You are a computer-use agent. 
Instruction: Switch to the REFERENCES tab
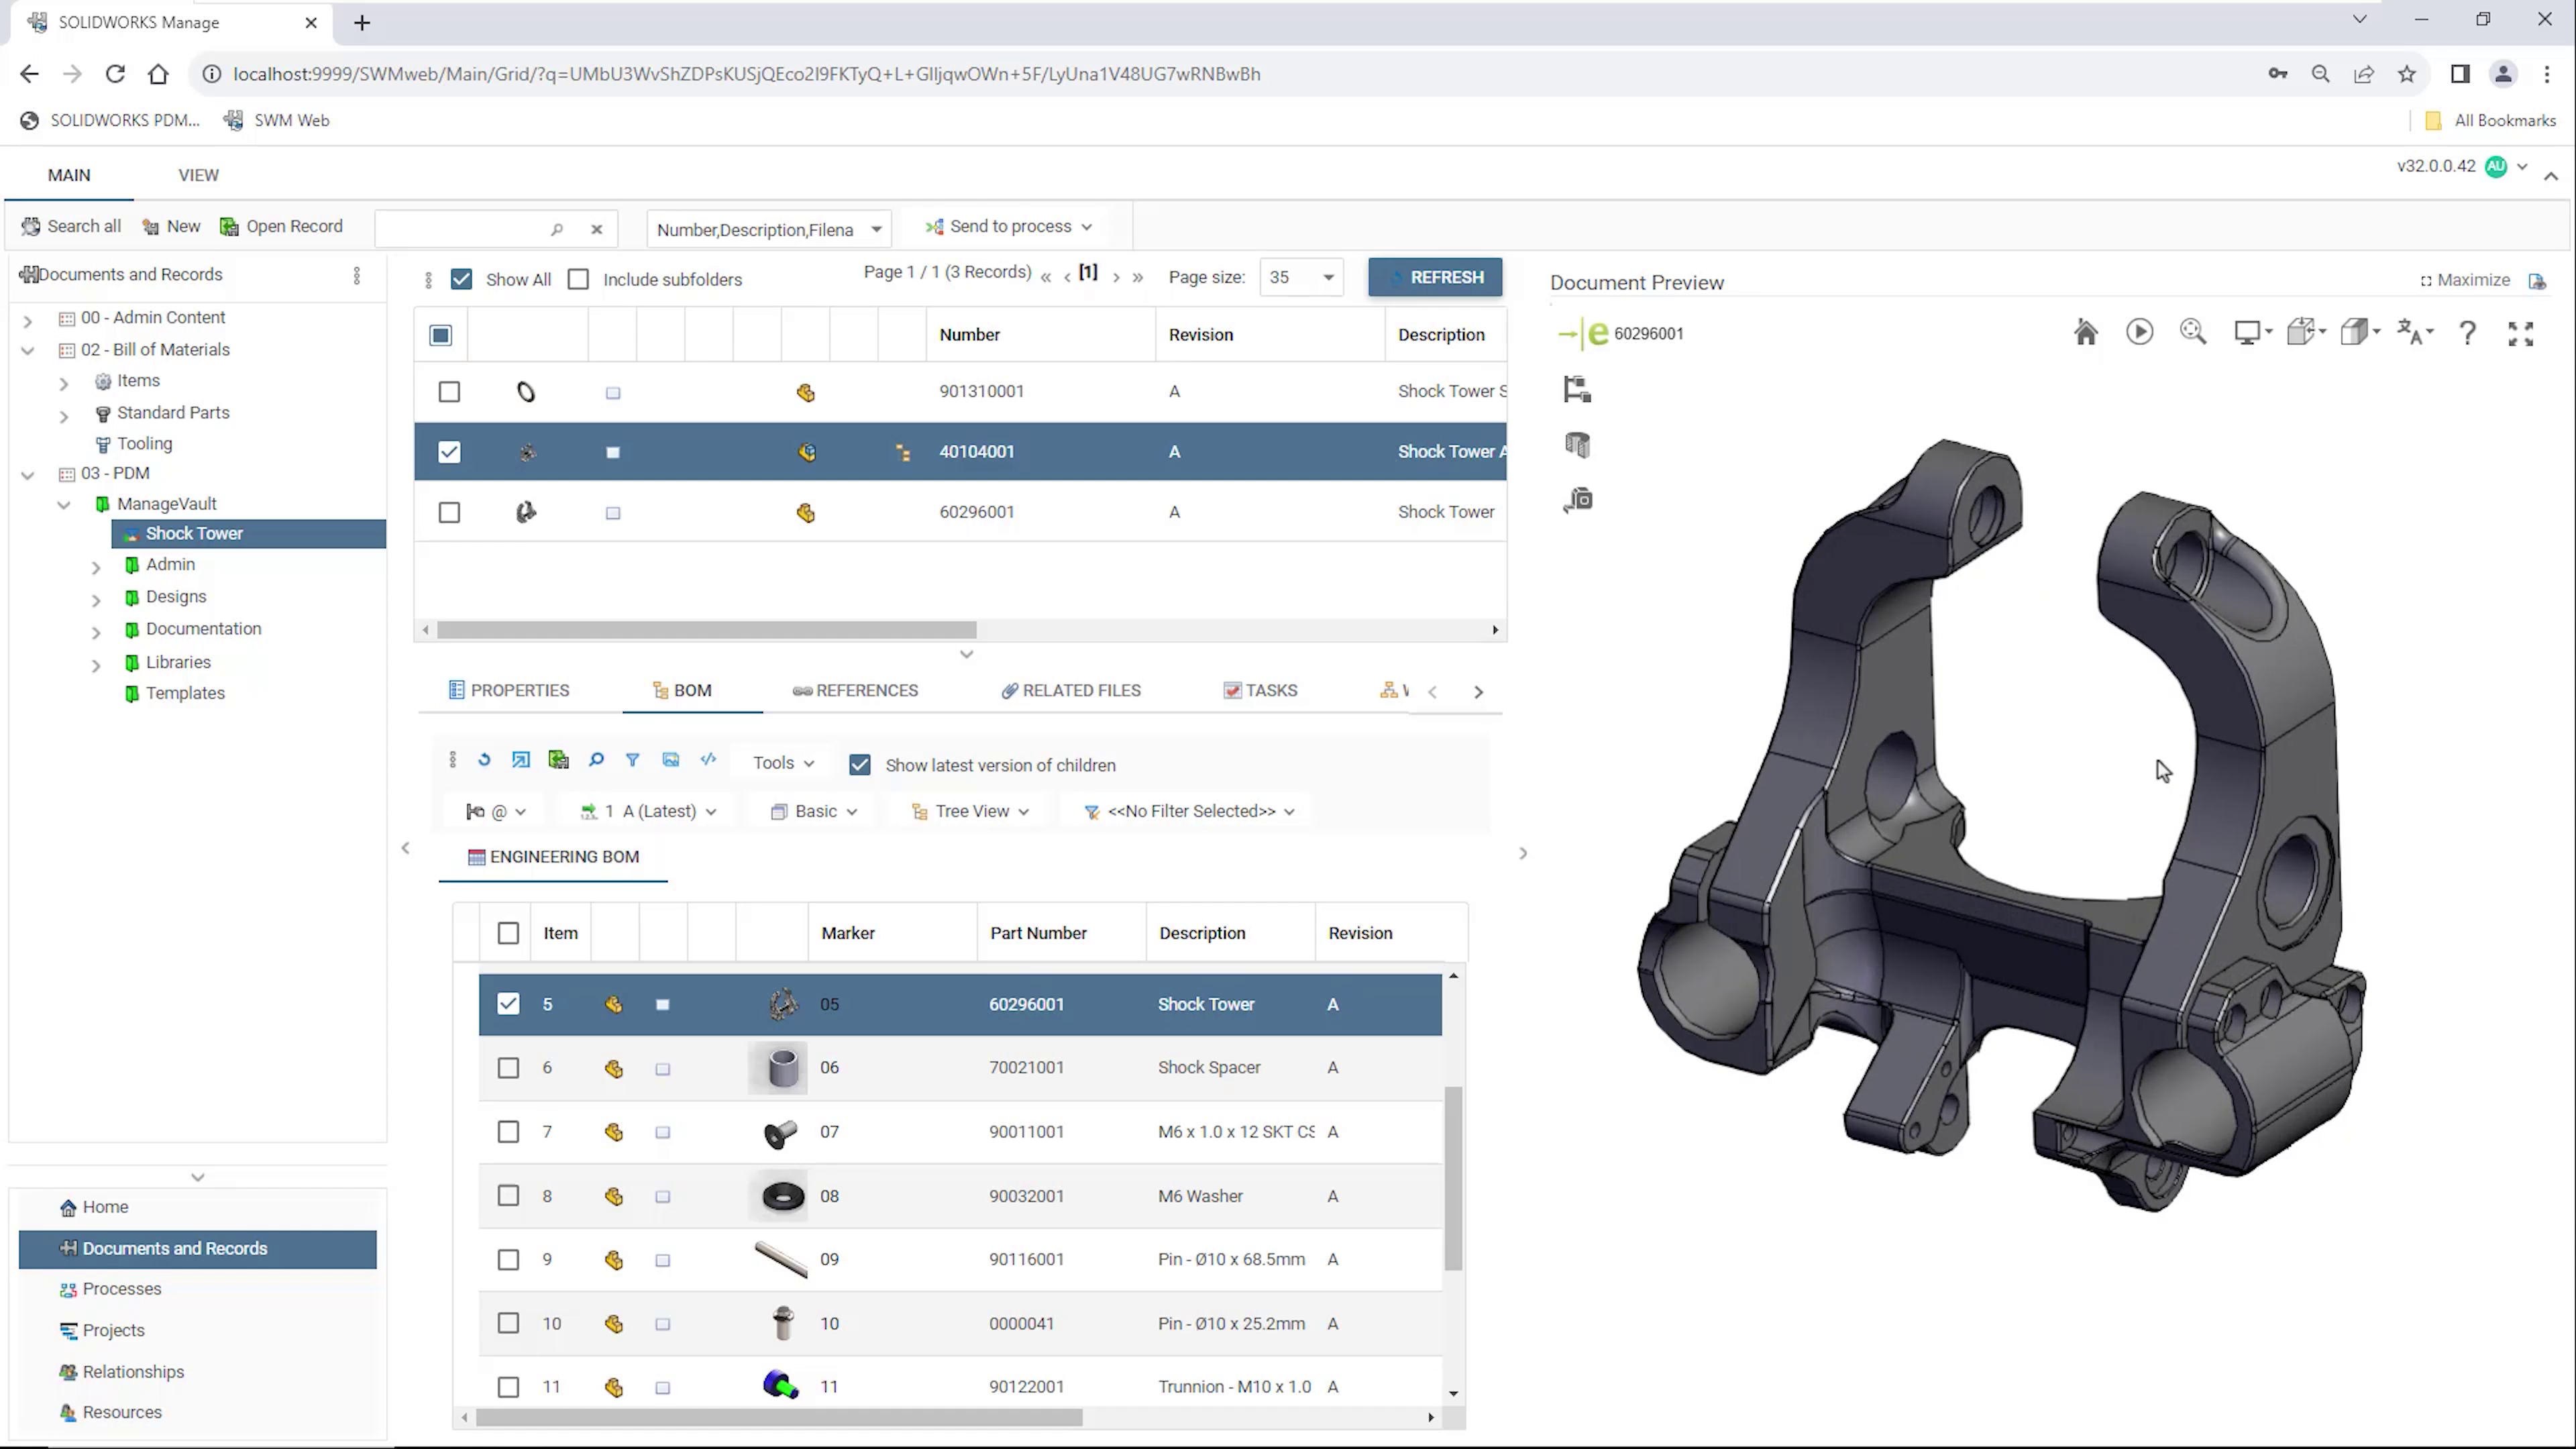click(x=855, y=690)
